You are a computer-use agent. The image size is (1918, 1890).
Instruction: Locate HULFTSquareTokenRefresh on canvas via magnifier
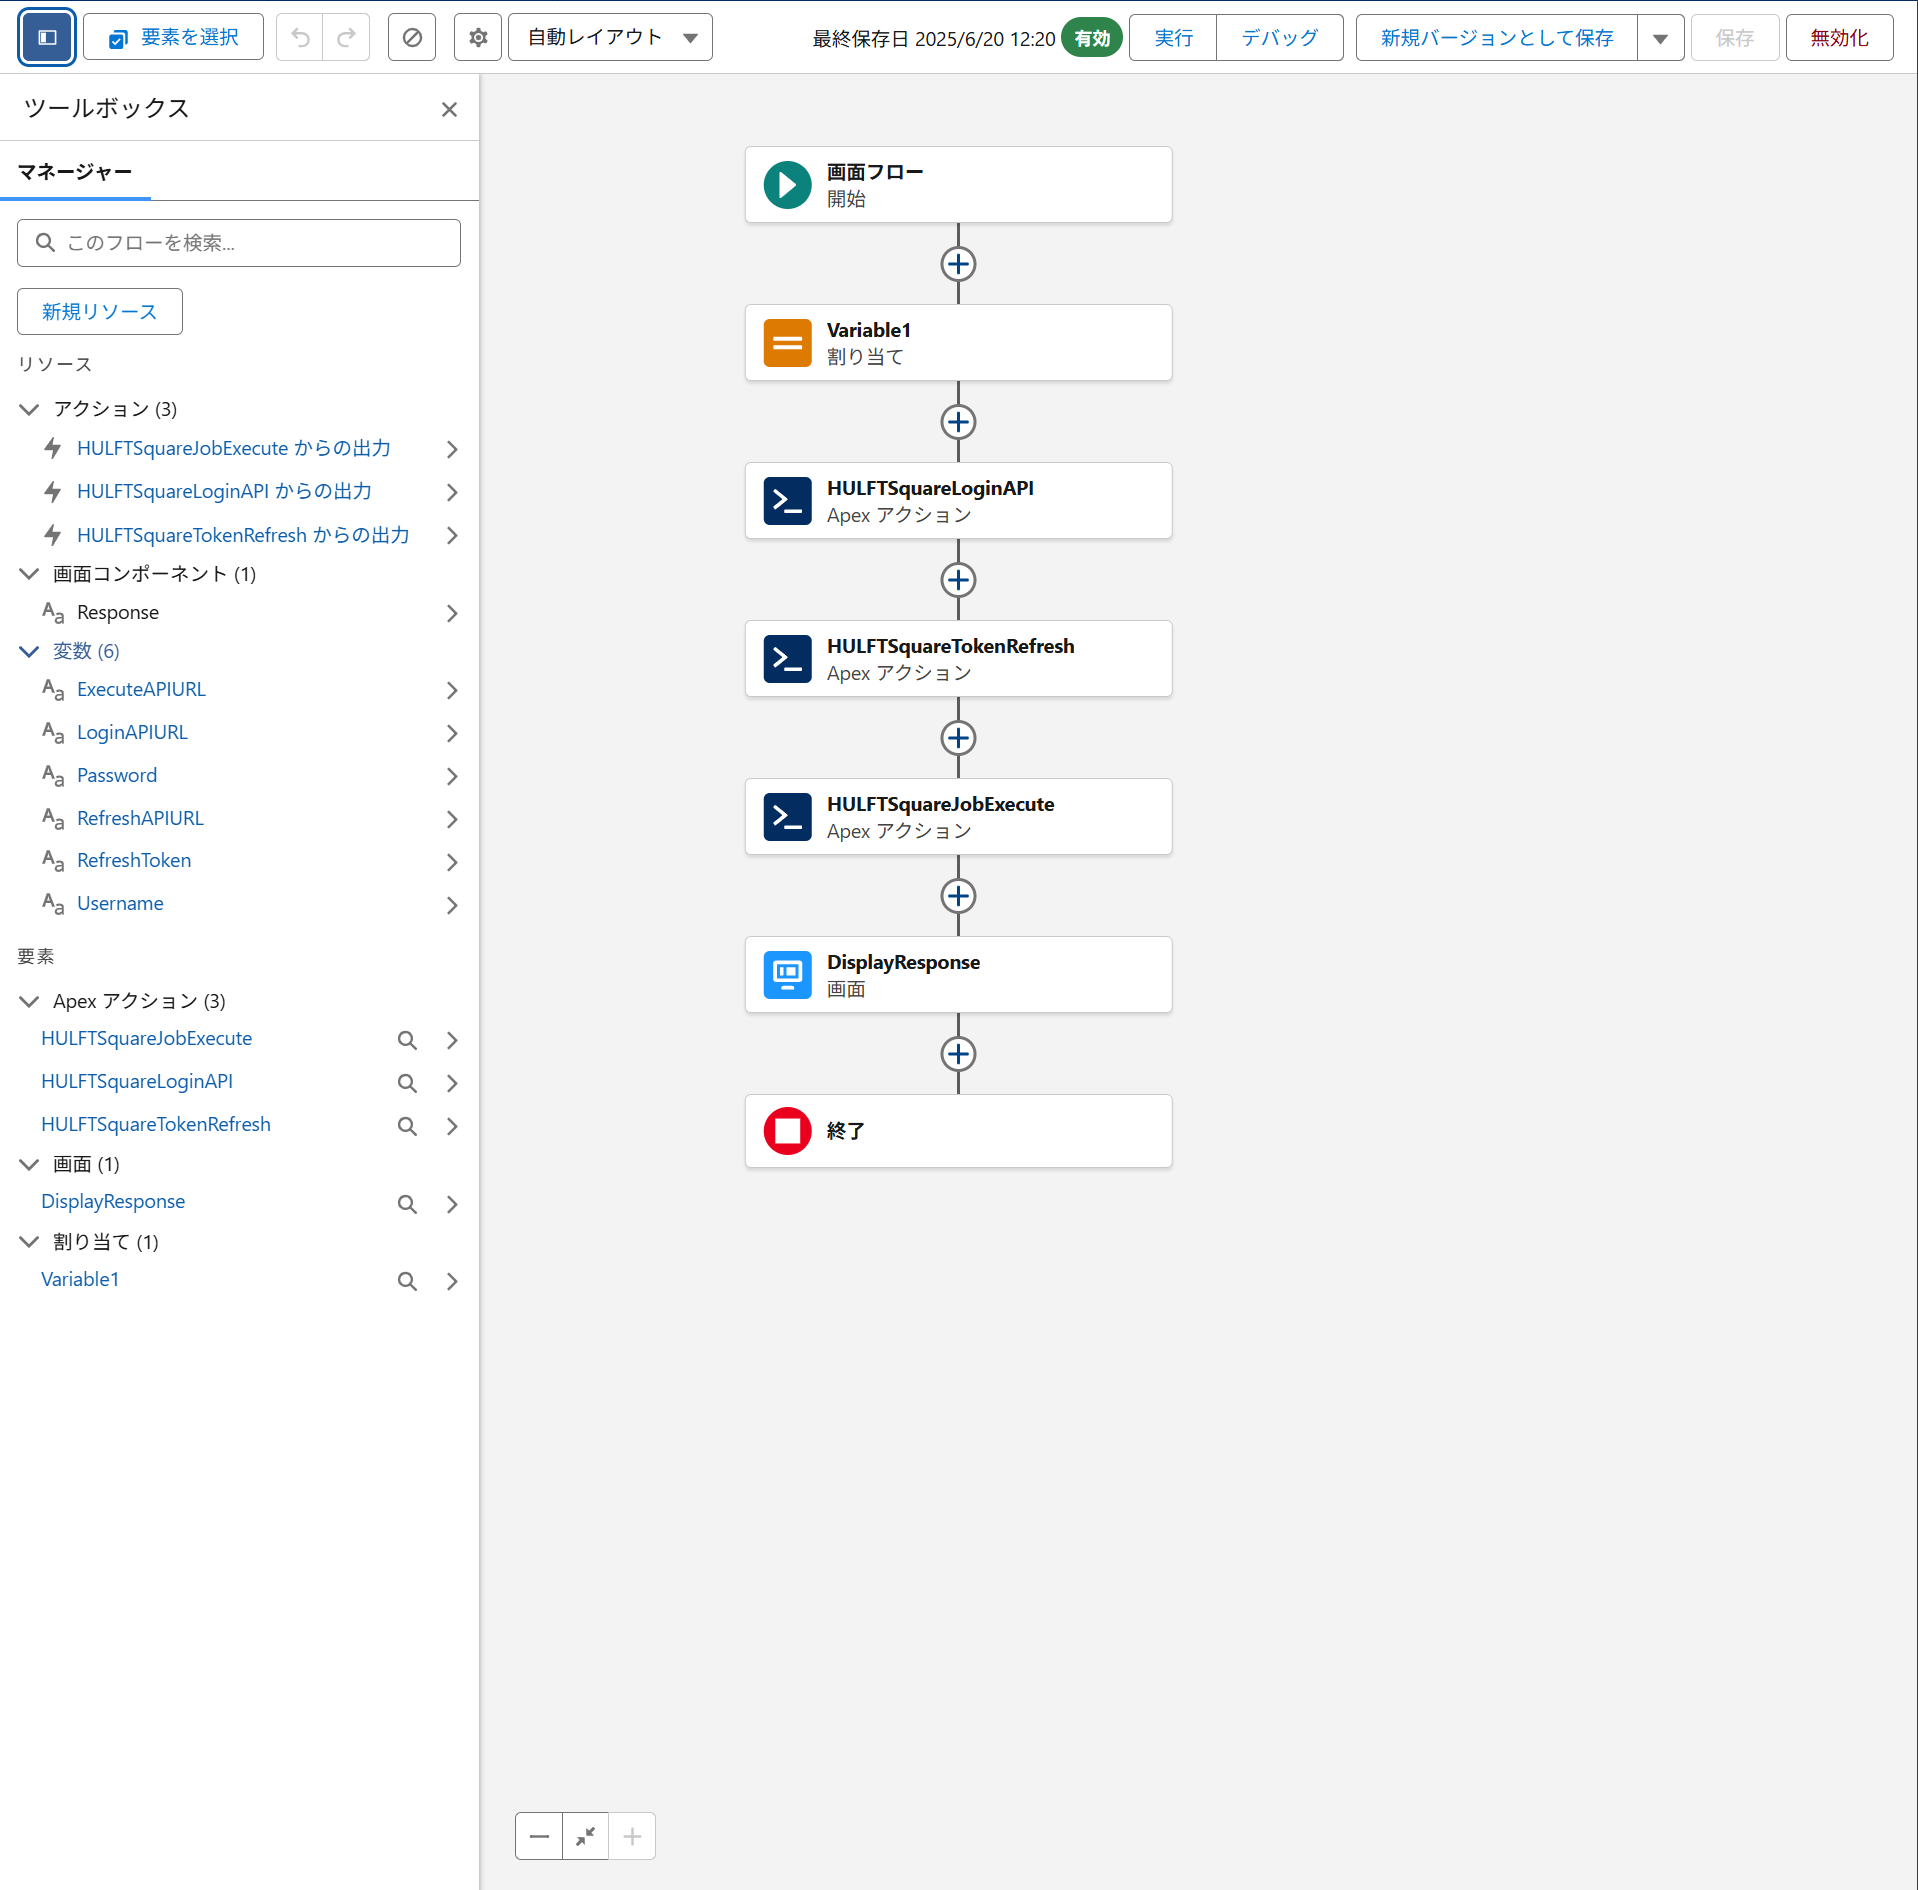tap(407, 1126)
